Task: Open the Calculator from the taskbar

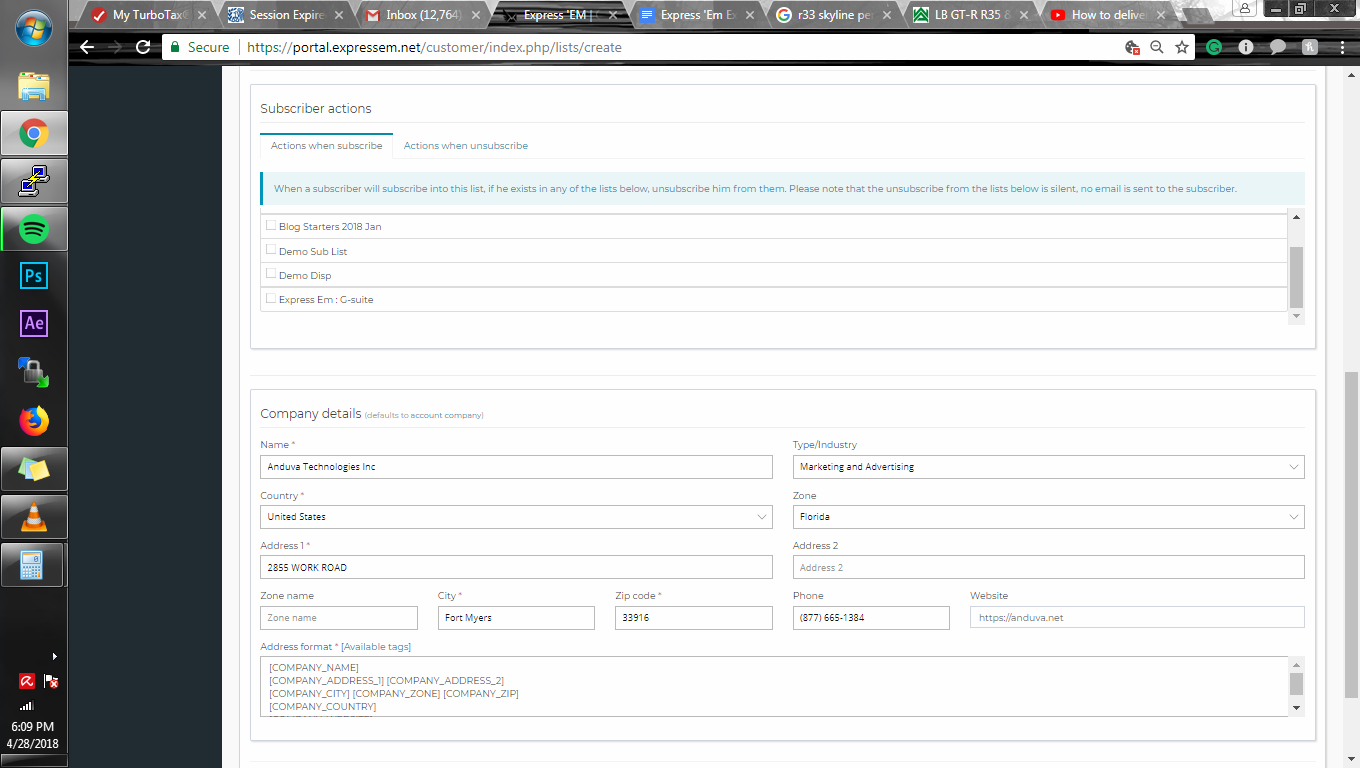Action: click(x=34, y=565)
